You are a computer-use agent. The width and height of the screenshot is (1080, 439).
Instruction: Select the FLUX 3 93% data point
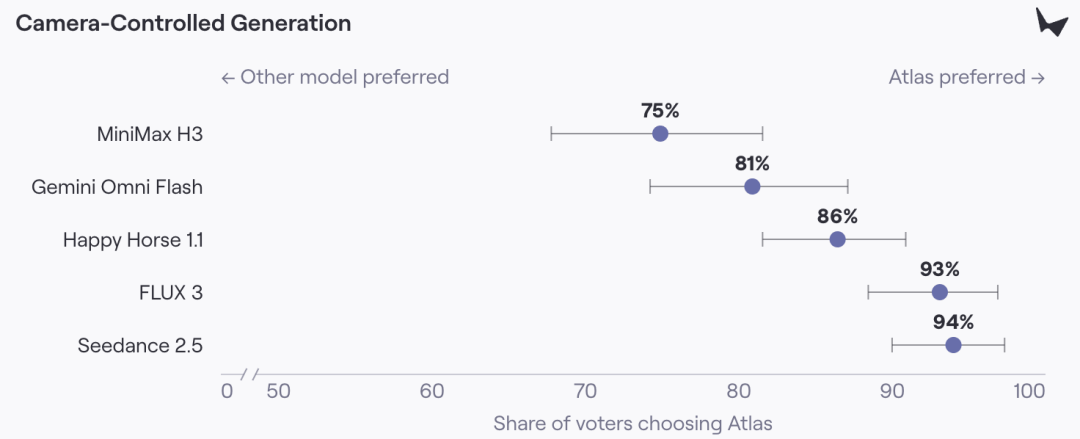(939, 292)
